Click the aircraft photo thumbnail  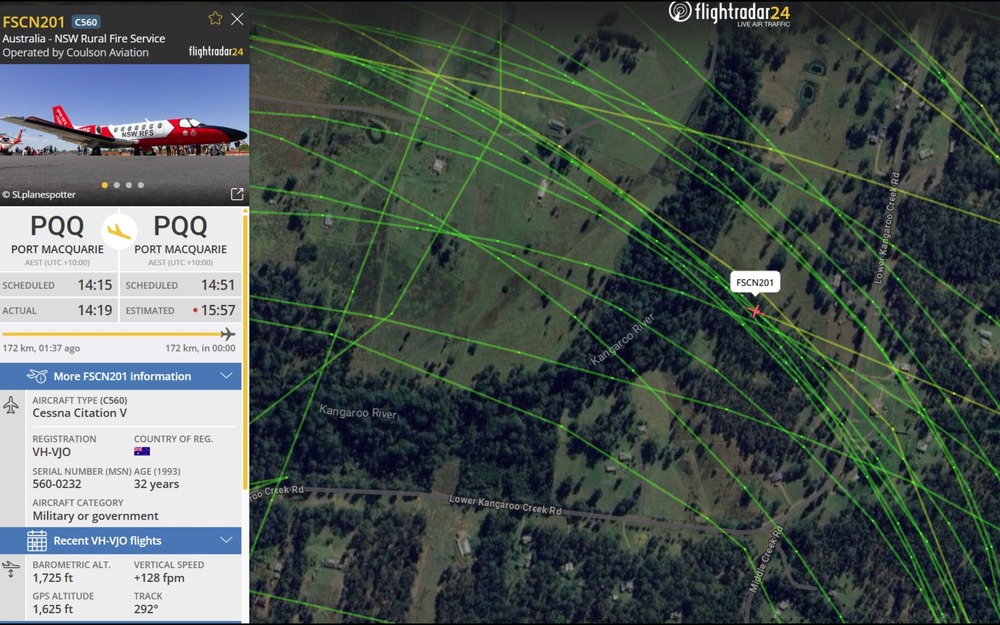[x=124, y=135]
